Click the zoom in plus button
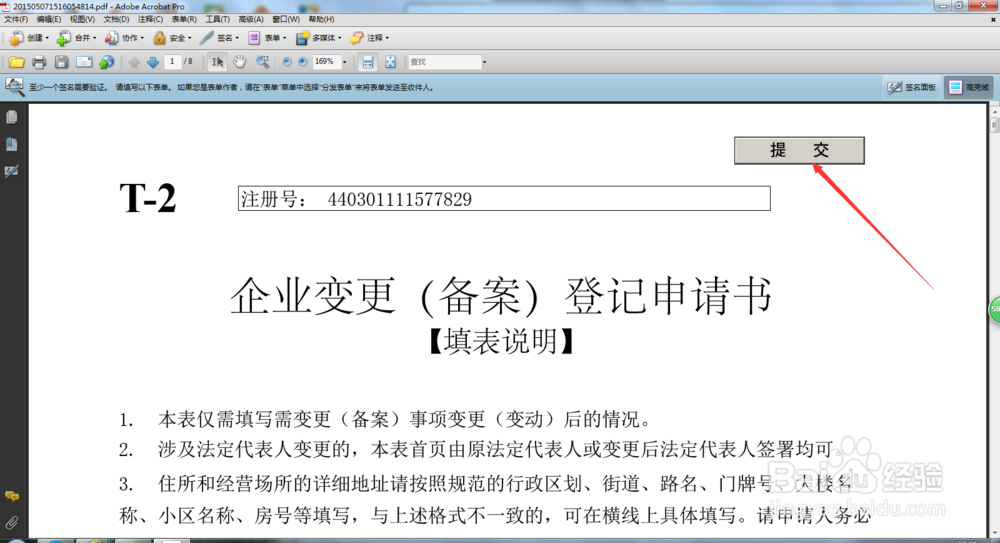1000x543 pixels. (x=302, y=62)
